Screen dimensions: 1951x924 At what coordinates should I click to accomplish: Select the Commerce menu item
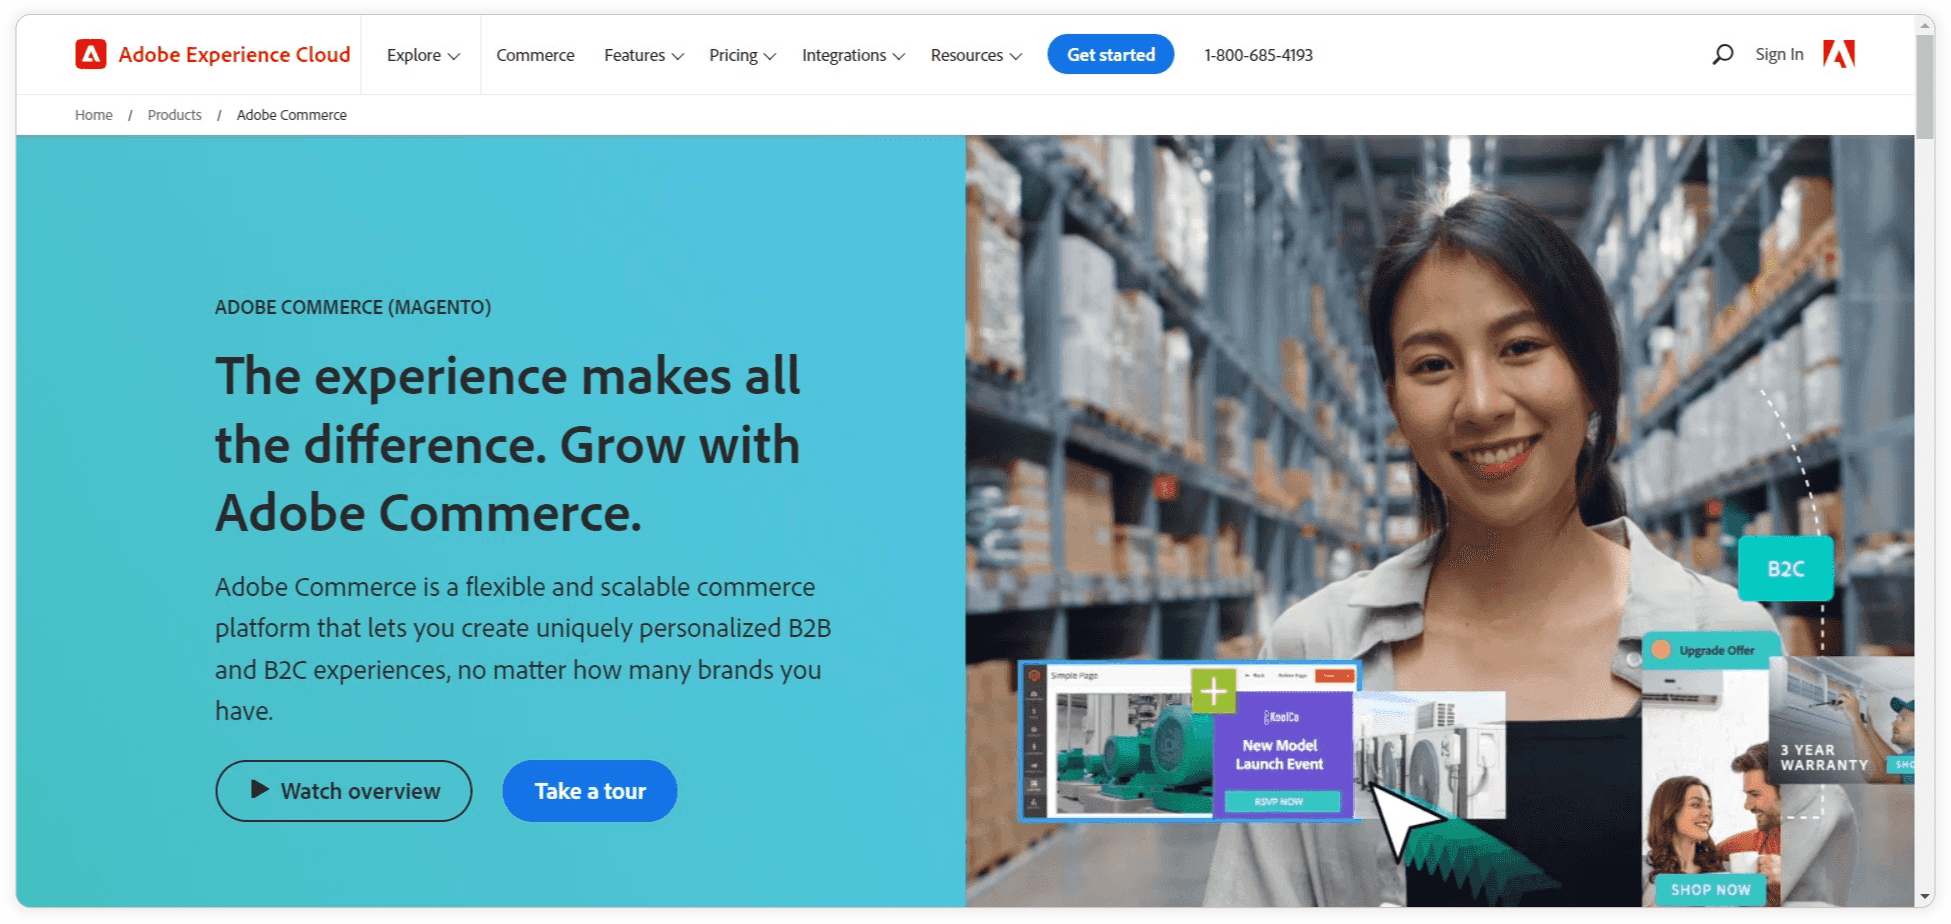[535, 55]
